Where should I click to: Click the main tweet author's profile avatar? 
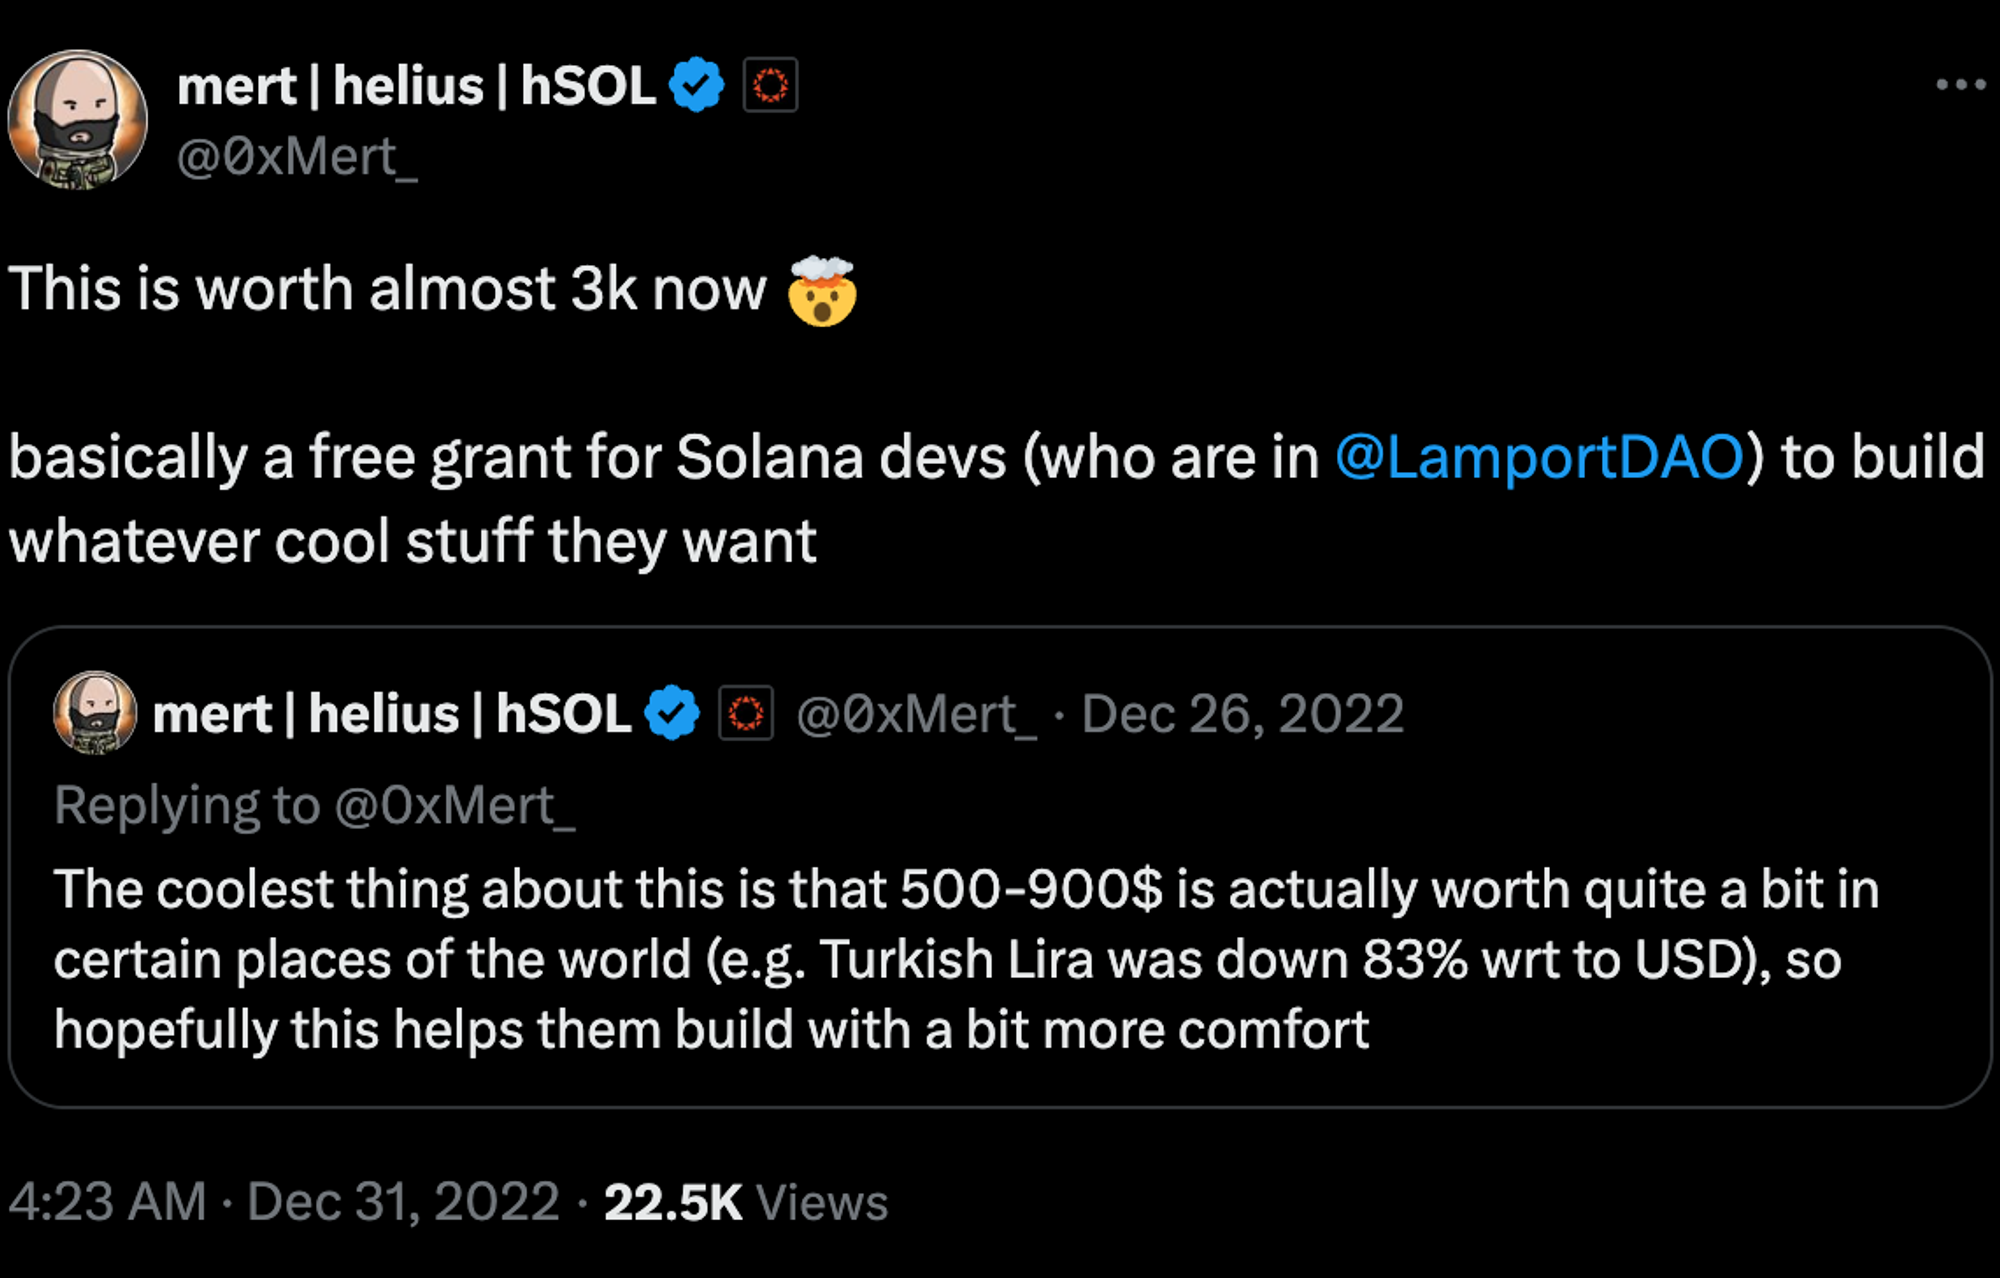point(78,120)
